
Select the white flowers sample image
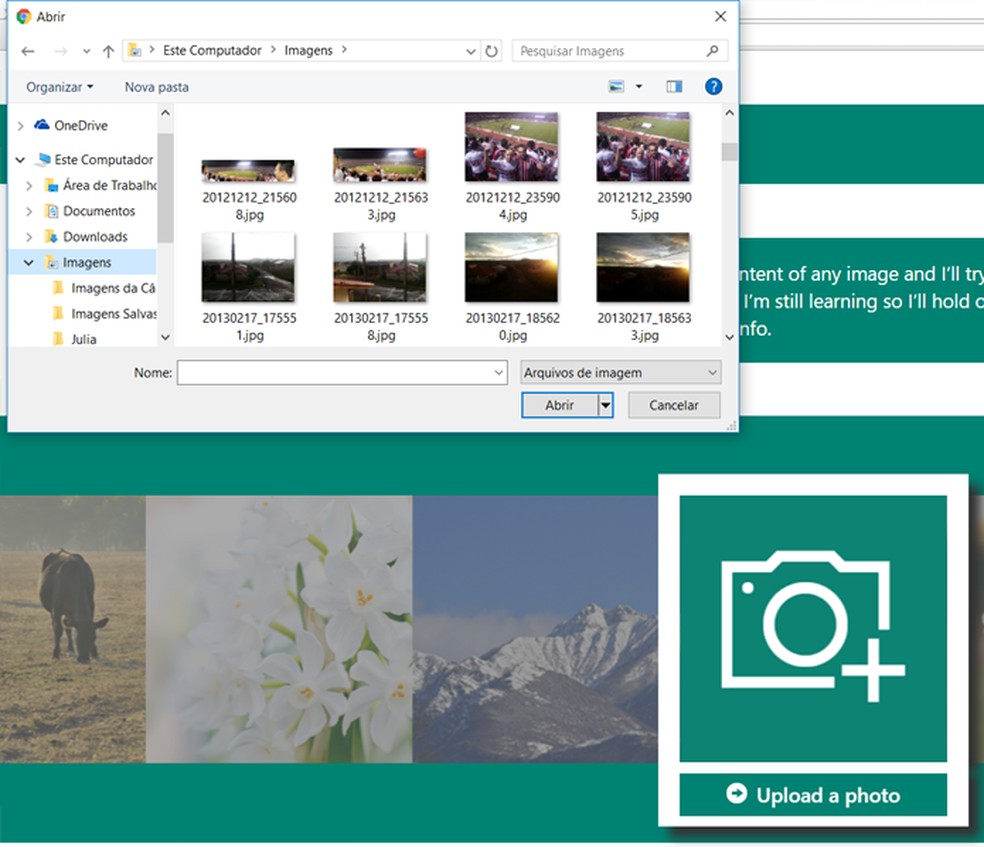click(x=279, y=629)
